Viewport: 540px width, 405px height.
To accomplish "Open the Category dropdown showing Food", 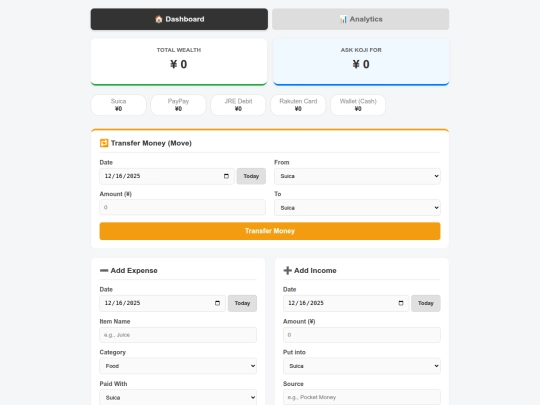I will (x=178, y=366).
